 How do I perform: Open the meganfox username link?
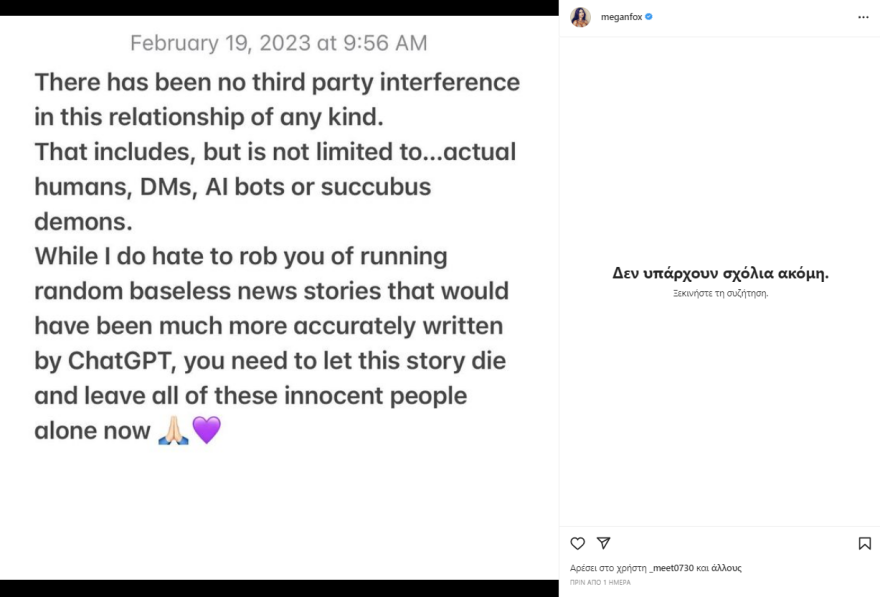click(x=621, y=17)
